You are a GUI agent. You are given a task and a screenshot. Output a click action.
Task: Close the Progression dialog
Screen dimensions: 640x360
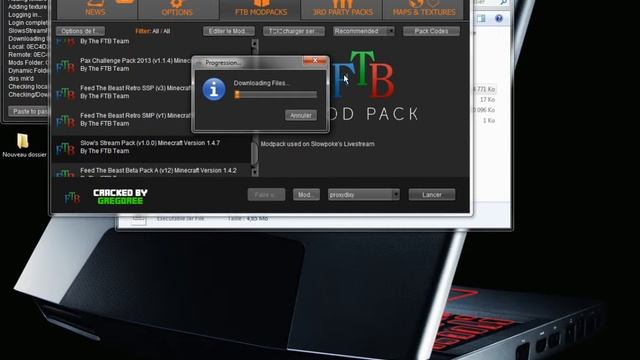point(315,60)
